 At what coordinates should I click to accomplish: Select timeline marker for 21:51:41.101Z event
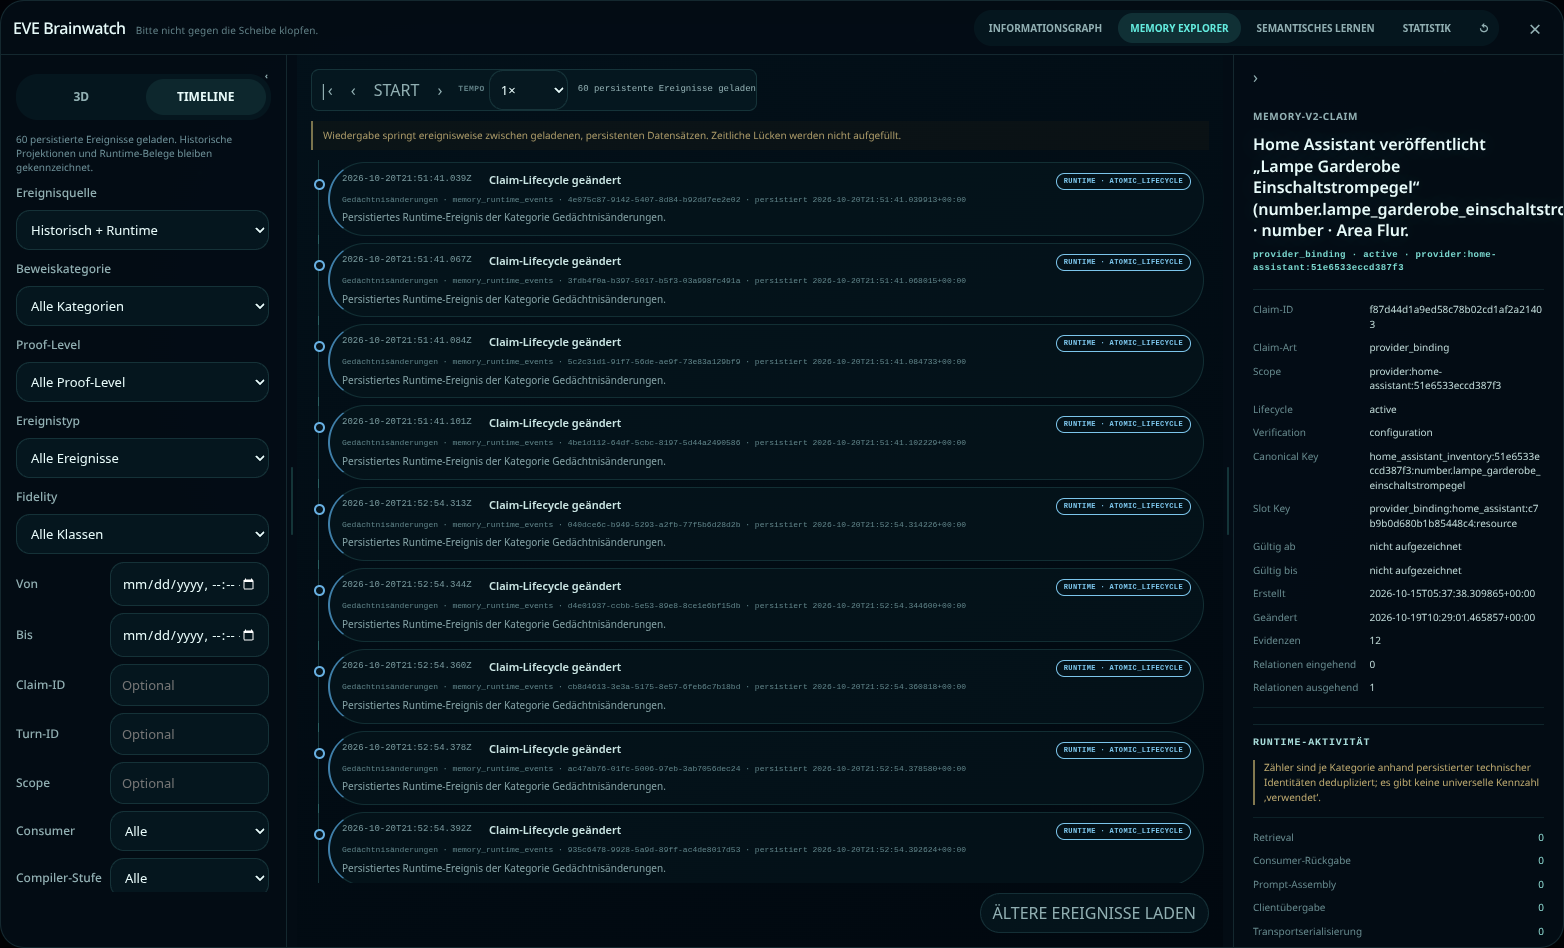[x=319, y=427]
